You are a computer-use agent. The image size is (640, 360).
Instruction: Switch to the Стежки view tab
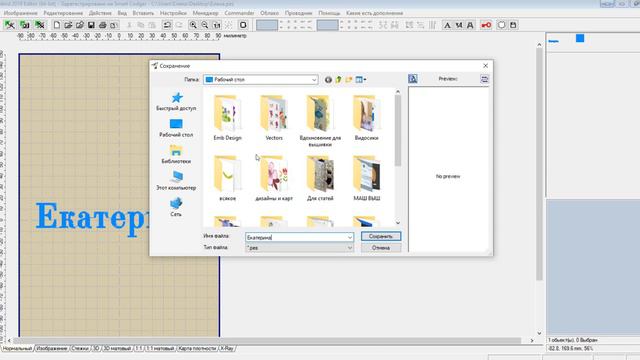80,349
